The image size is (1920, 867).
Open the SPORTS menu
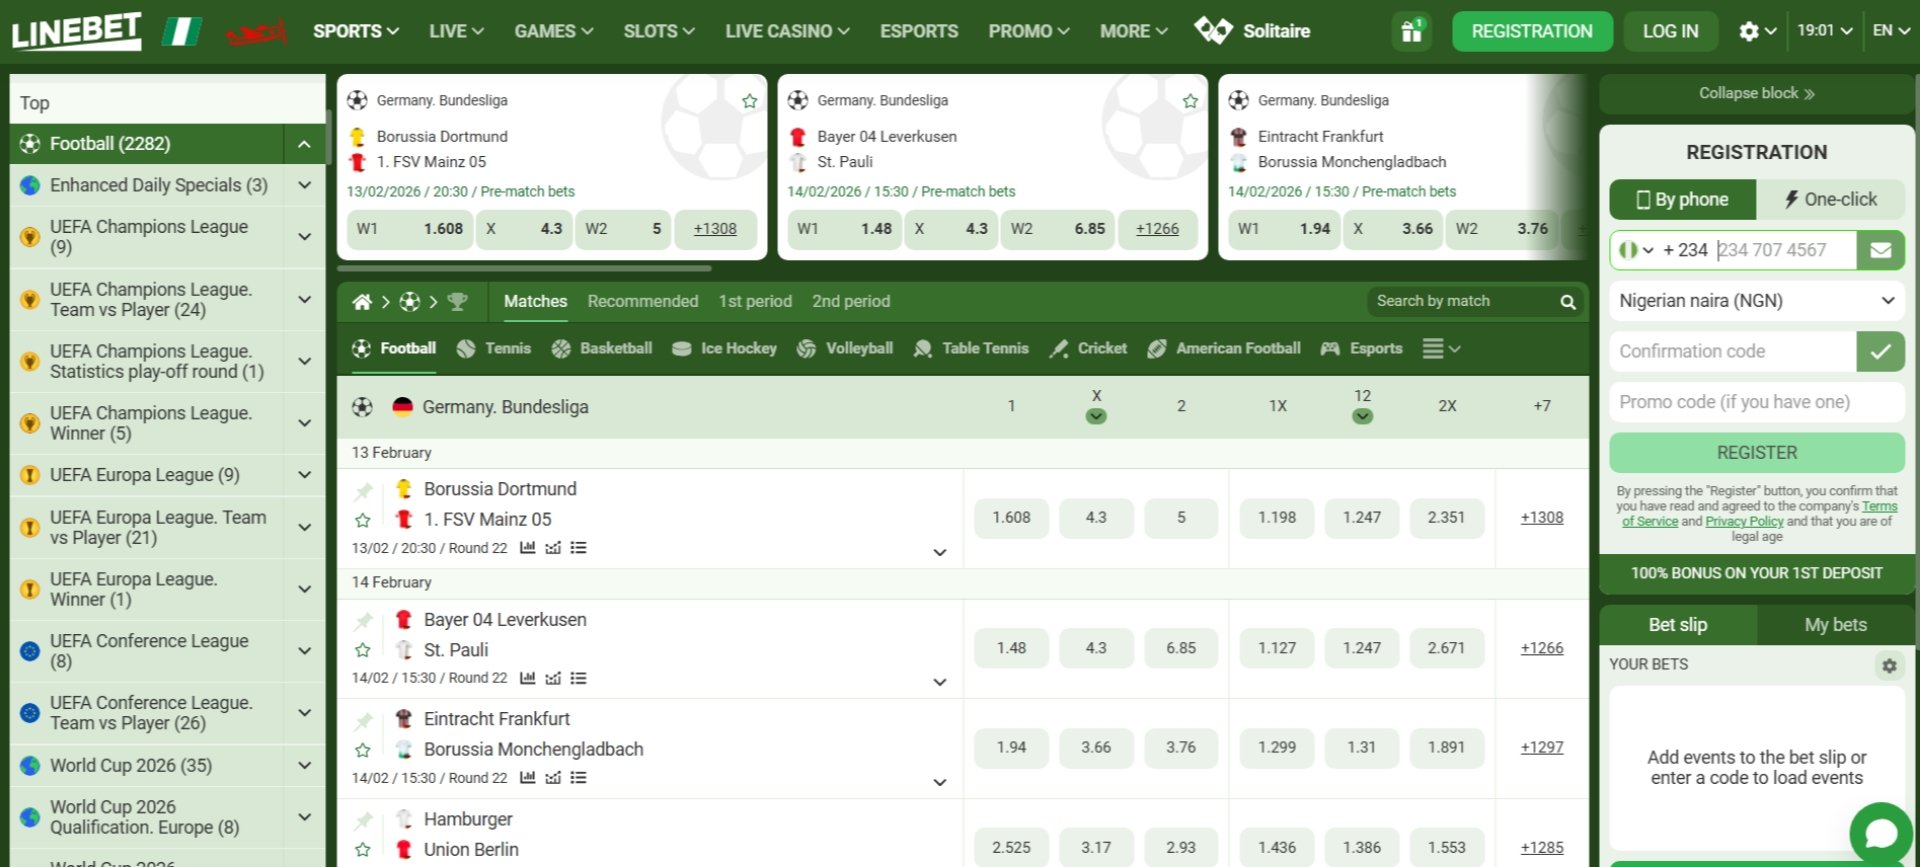[356, 31]
